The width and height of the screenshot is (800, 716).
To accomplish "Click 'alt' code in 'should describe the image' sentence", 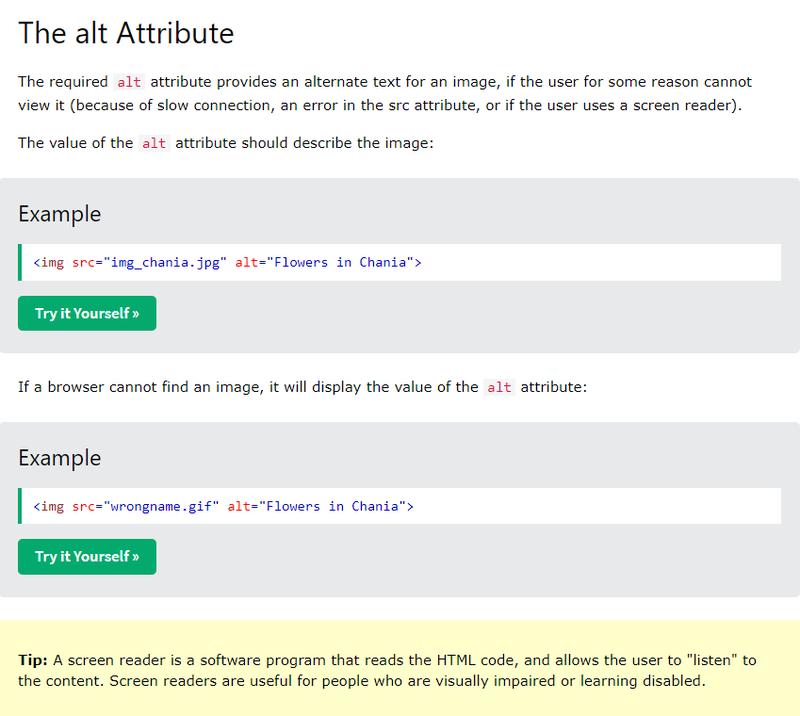I will point(154,143).
